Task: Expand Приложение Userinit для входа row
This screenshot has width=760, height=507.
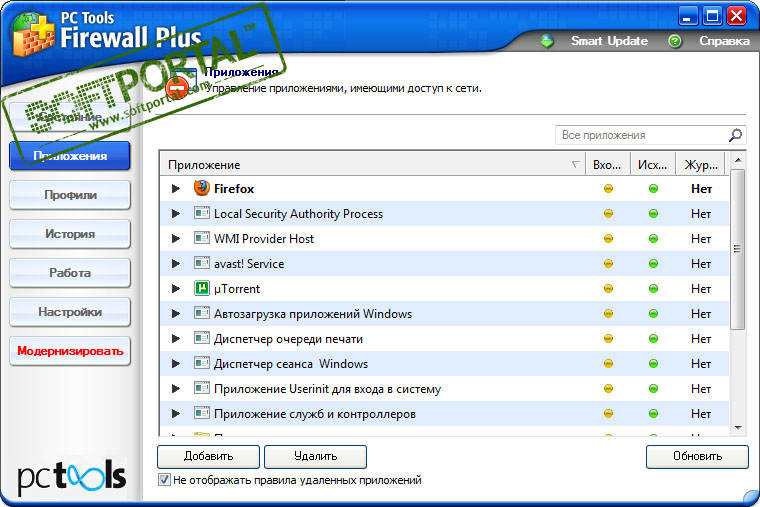Action: tap(176, 389)
